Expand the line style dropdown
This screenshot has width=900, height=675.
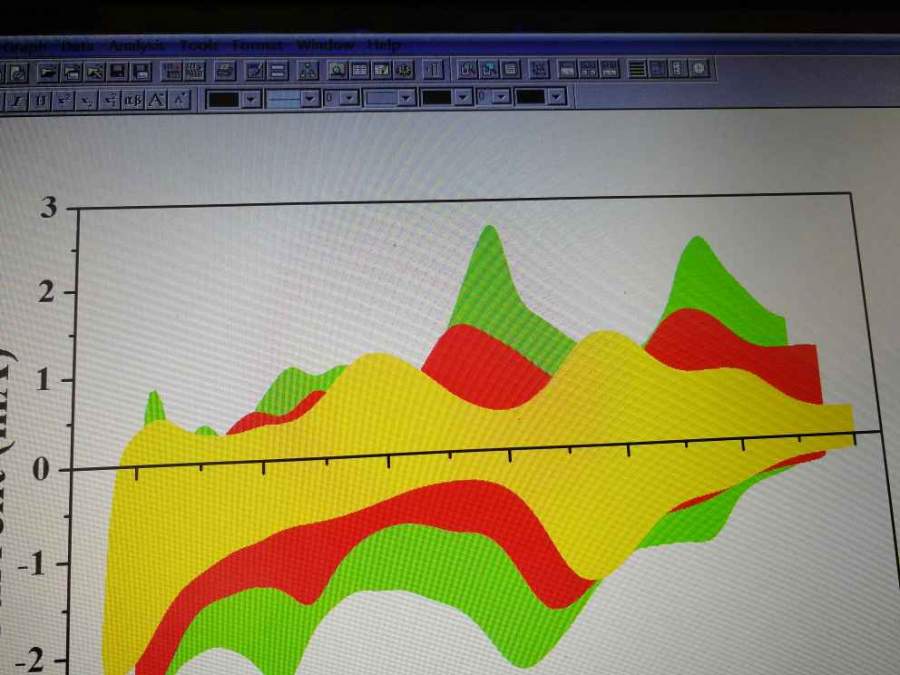[x=311, y=99]
